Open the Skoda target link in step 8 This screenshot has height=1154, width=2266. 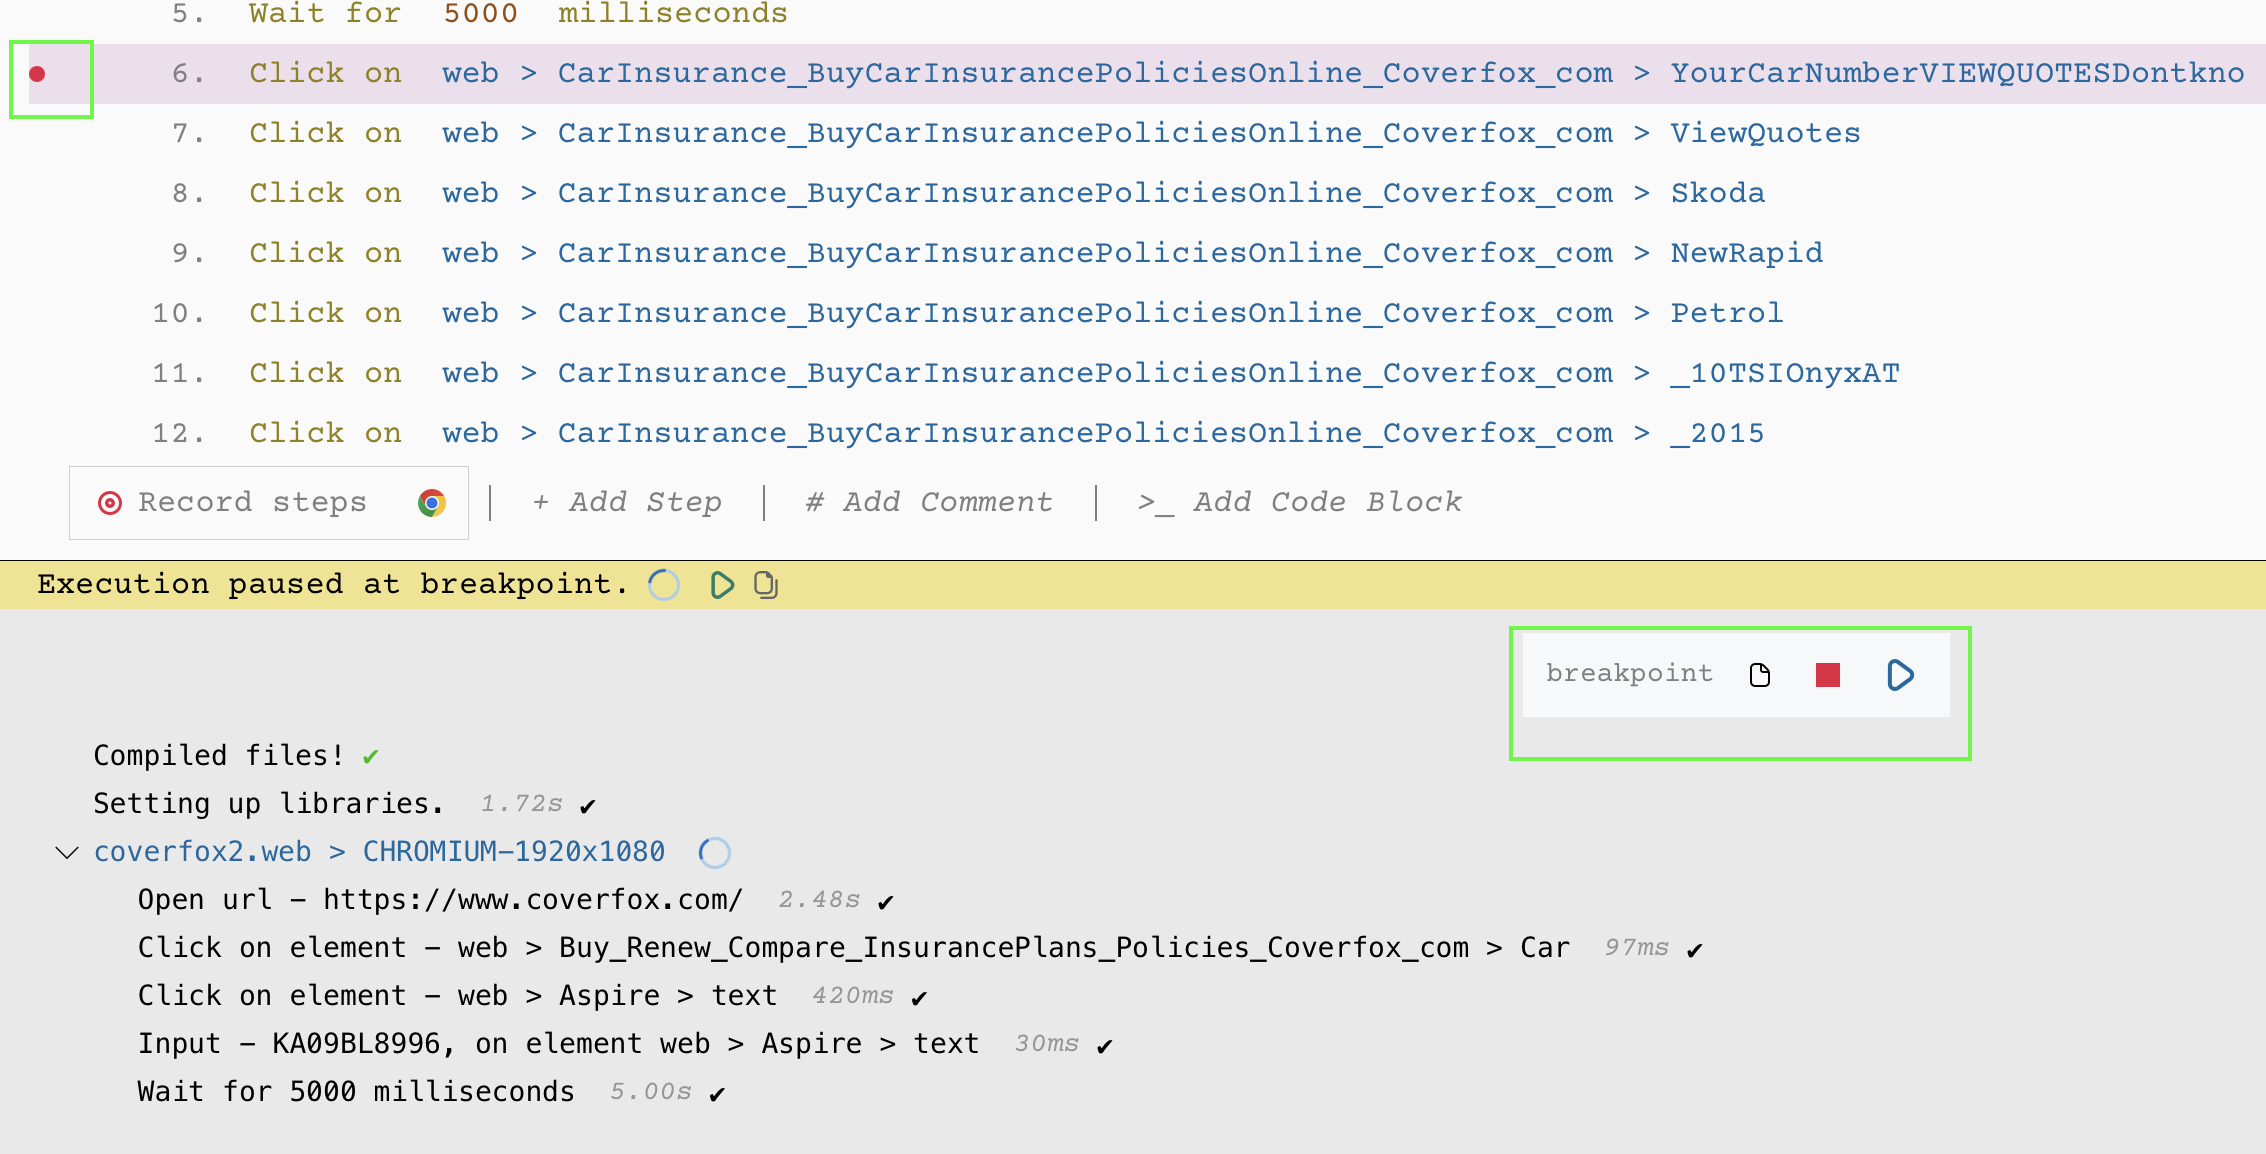(1717, 192)
